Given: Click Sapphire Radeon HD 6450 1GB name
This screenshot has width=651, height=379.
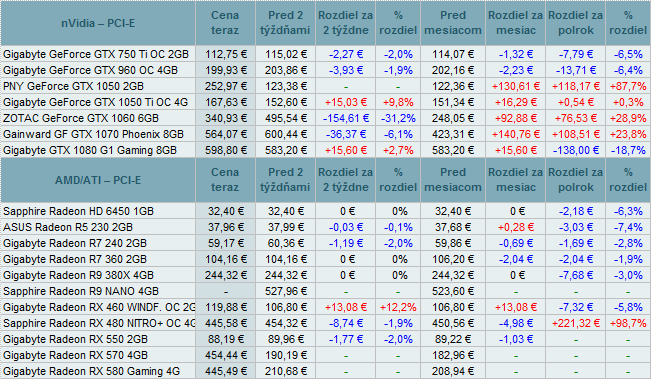Looking at the screenshot, I should point(78,211).
